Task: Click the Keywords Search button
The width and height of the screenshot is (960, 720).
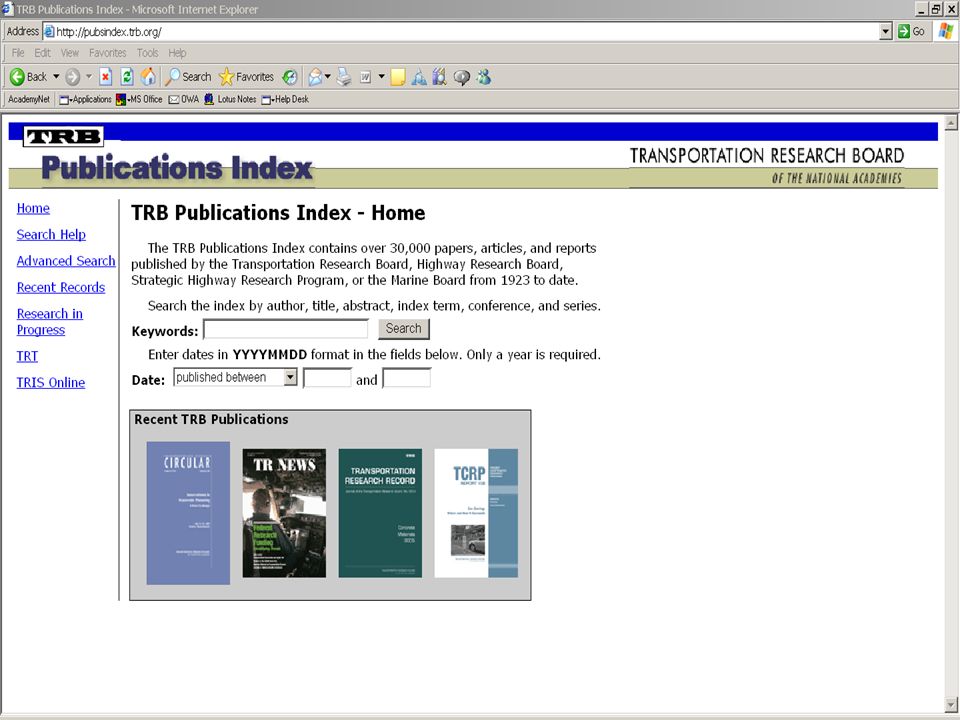Action: 403,329
